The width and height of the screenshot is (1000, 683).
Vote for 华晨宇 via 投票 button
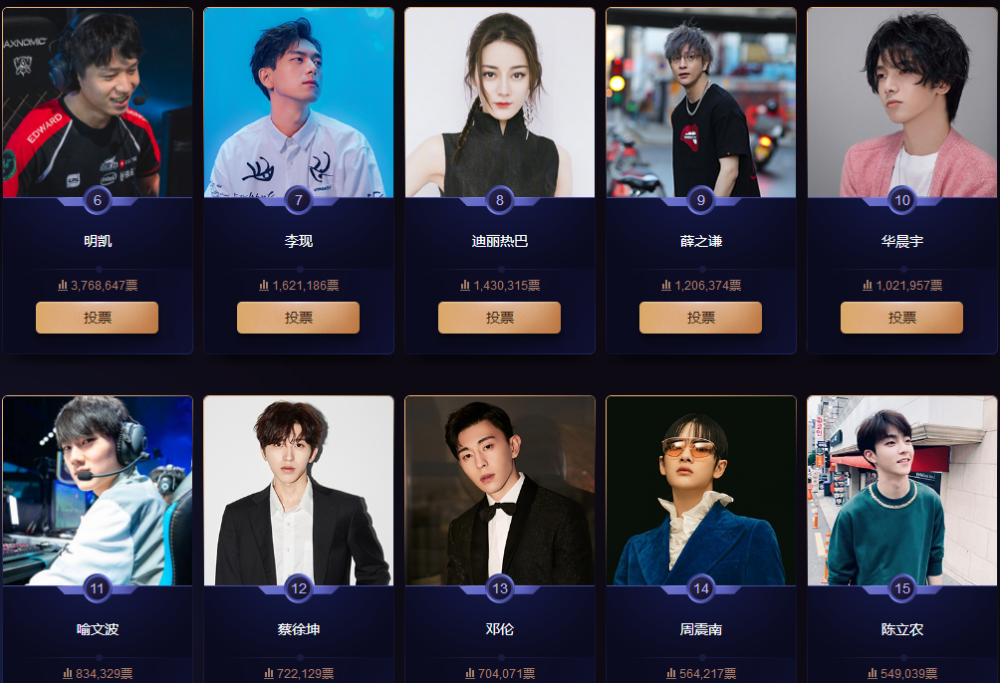click(x=902, y=318)
